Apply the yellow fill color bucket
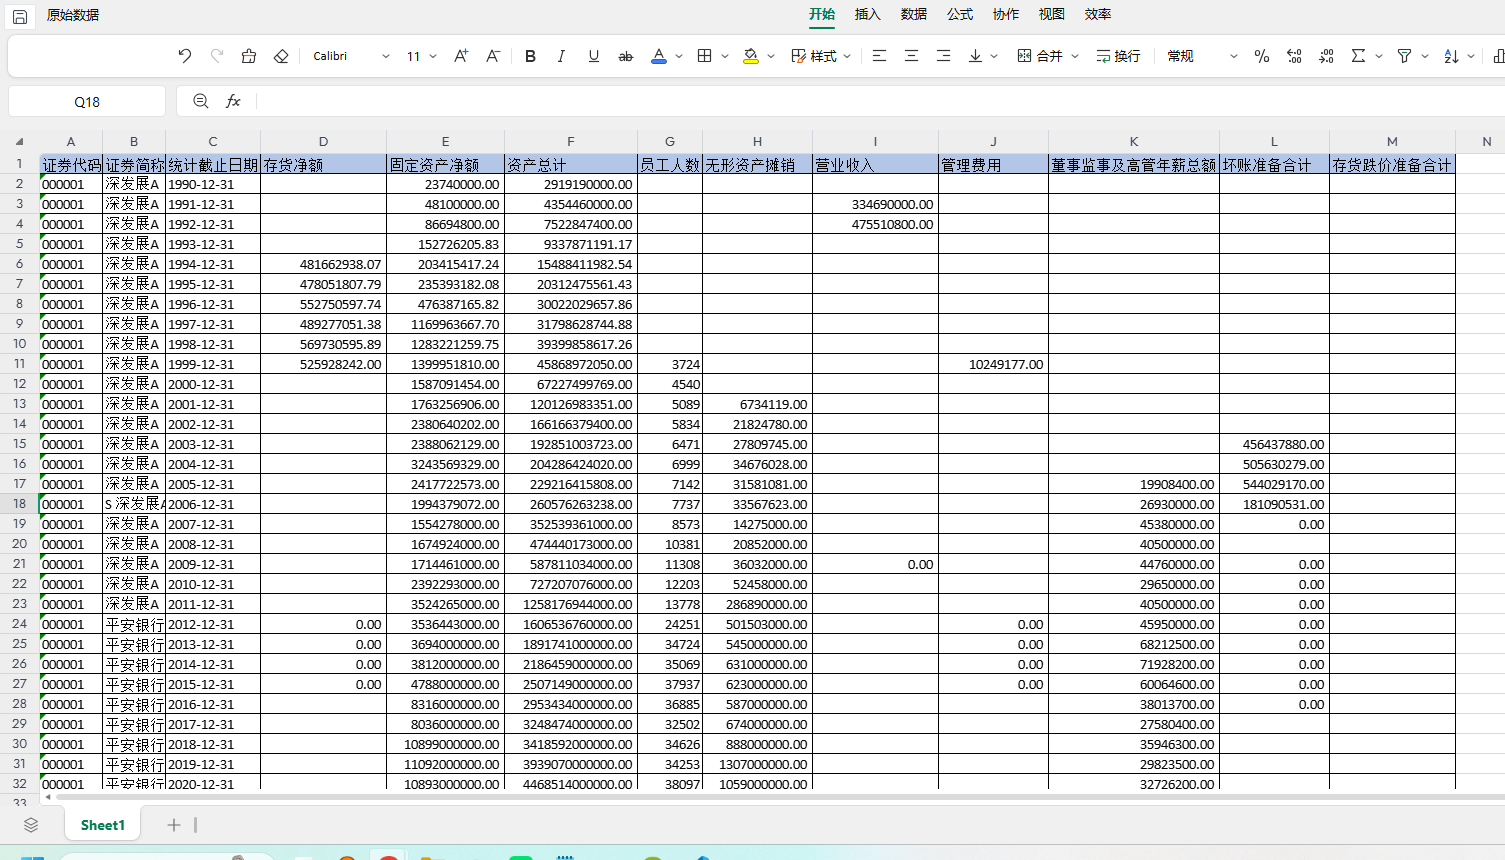 (x=751, y=56)
